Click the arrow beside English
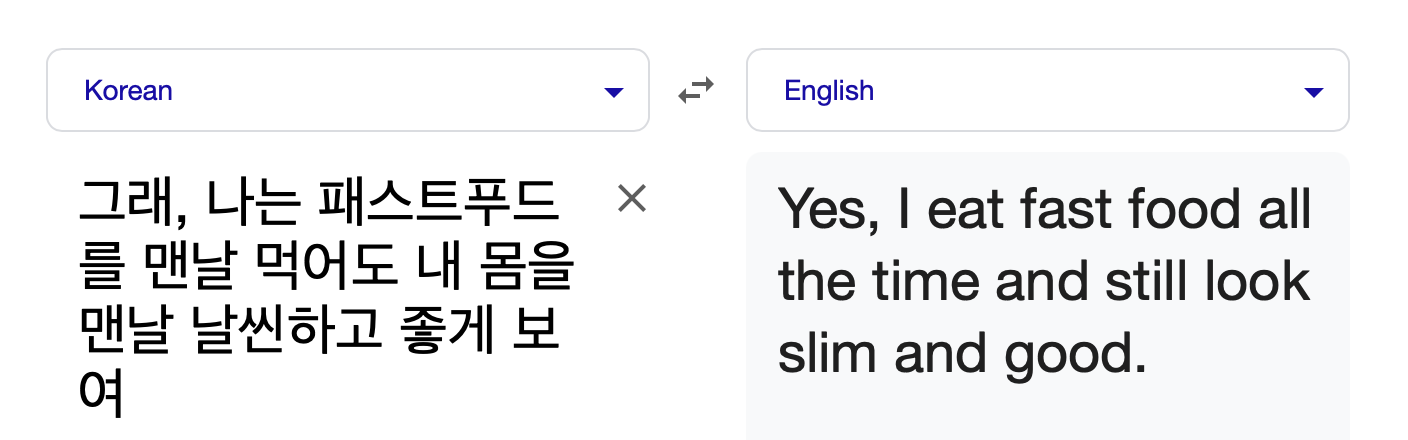The image size is (1408, 440). (x=1314, y=93)
